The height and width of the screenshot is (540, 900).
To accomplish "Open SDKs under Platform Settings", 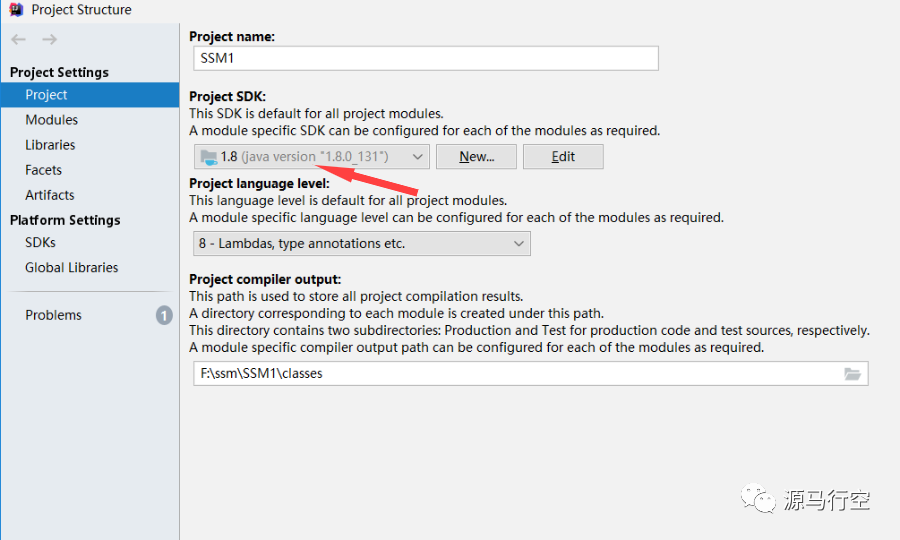I will [41, 242].
